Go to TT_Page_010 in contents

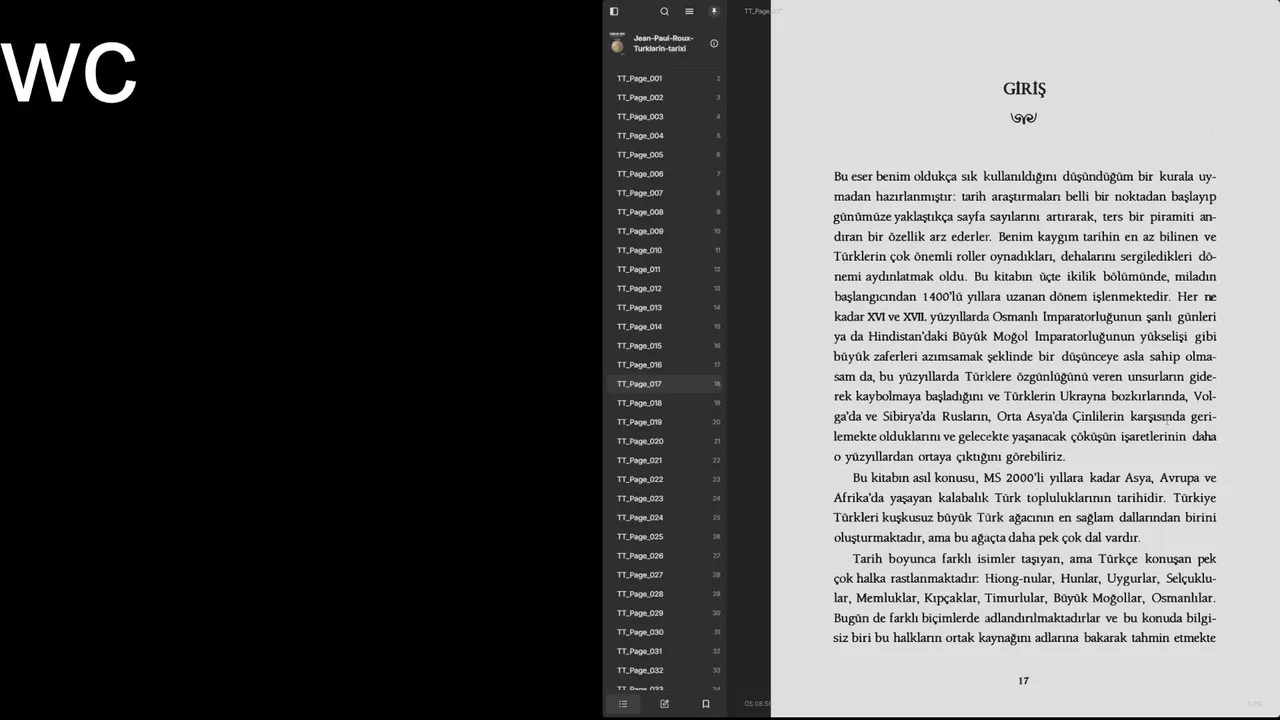point(665,250)
